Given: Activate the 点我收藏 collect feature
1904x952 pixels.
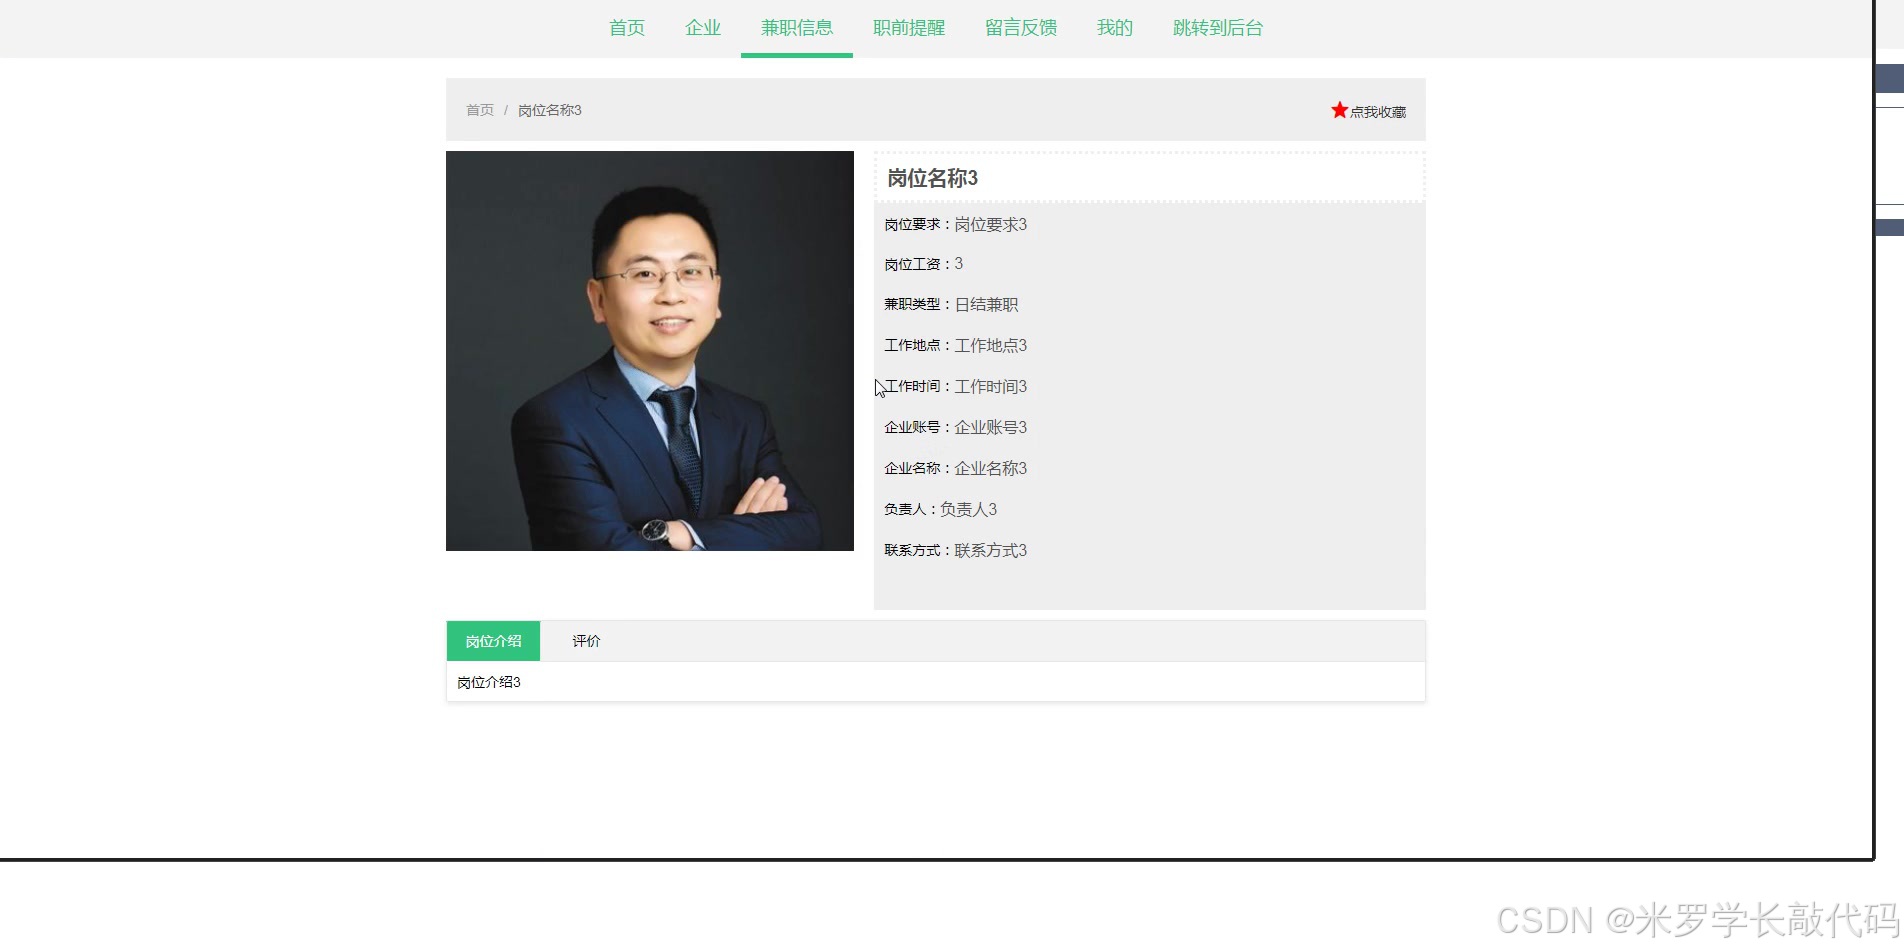Looking at the screenshot, I should [x=1376, y=111].
